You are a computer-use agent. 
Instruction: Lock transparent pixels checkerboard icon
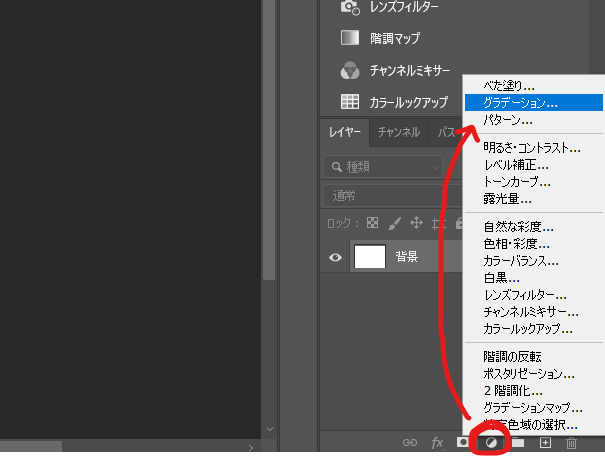tap(372, 223)
